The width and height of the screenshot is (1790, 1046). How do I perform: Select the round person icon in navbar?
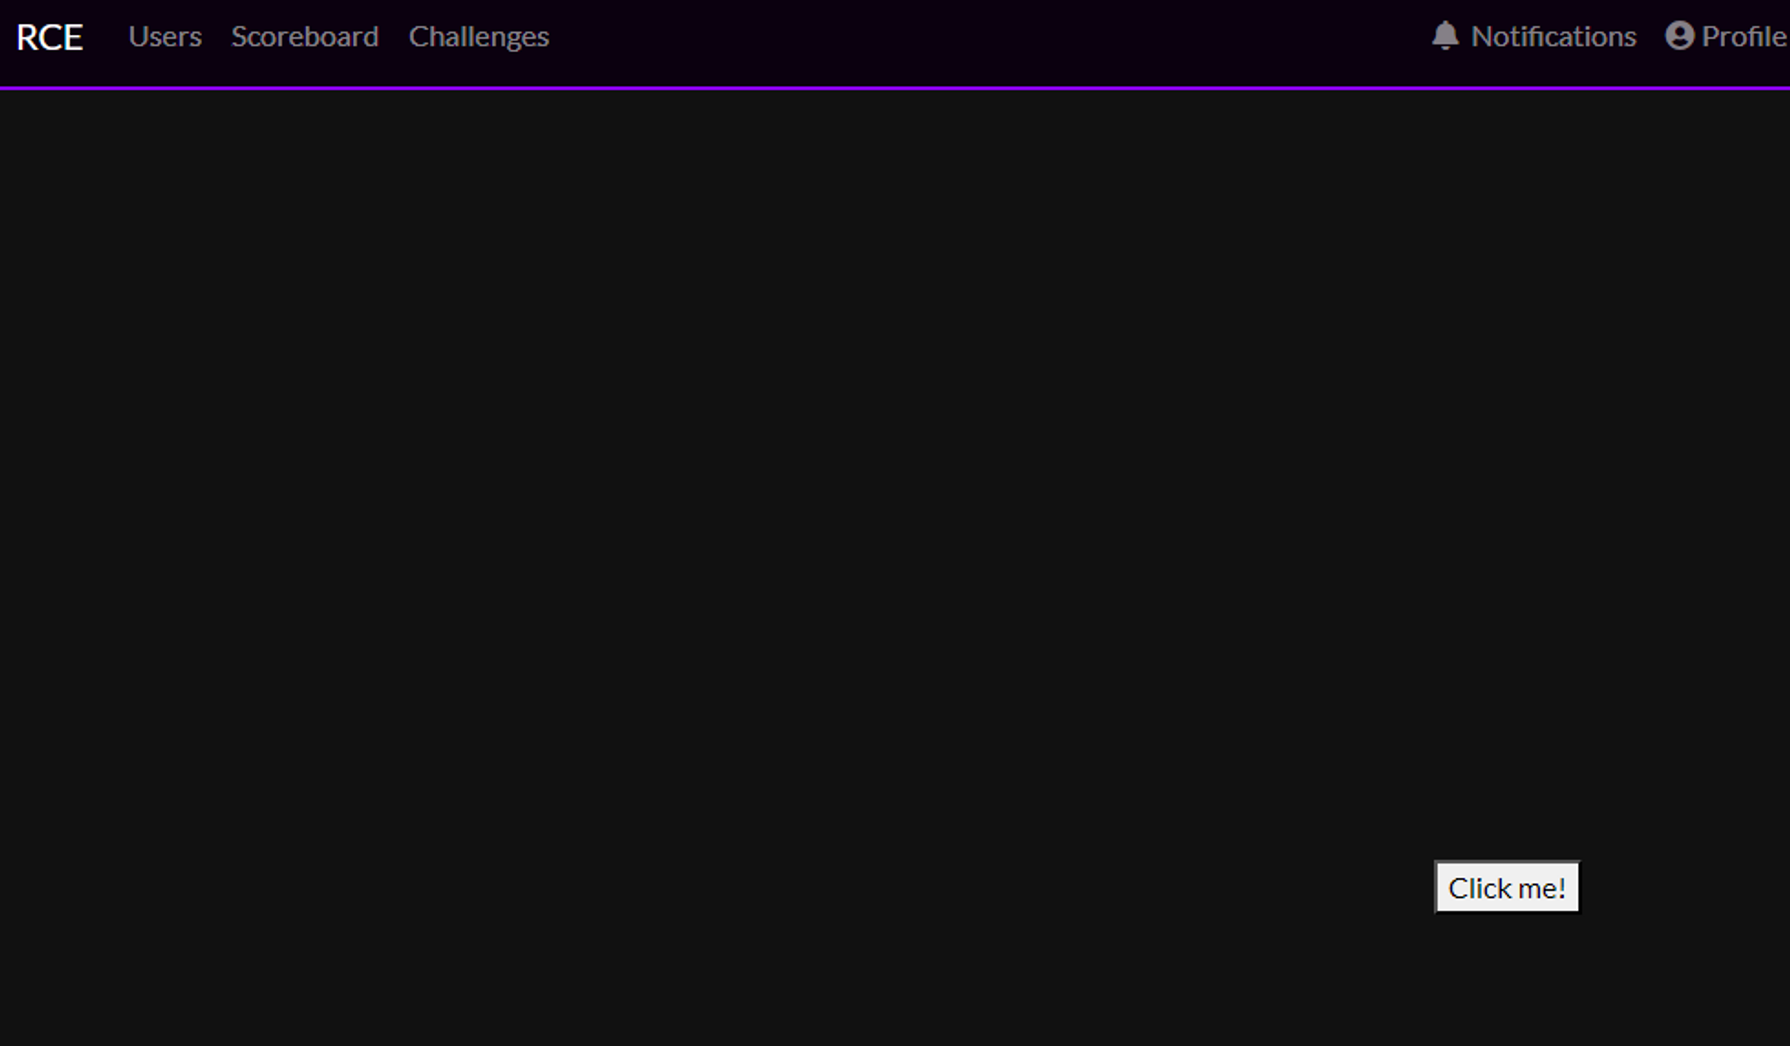coord(1680,36)
